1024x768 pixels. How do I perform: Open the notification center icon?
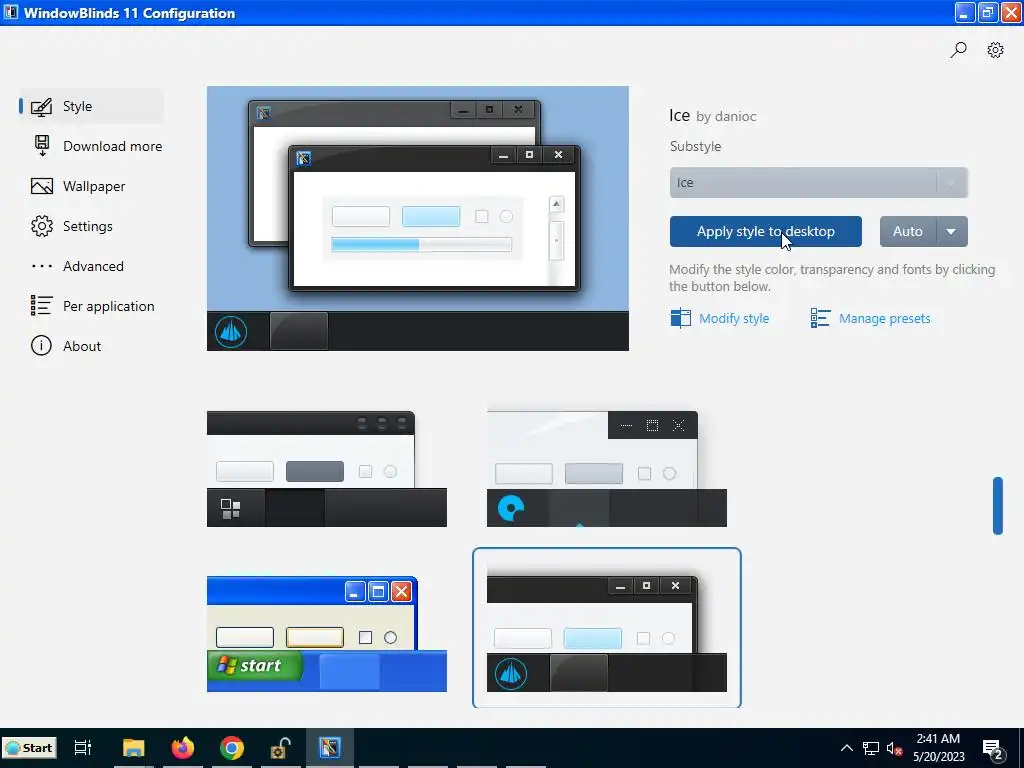click(x=993, y=749)
